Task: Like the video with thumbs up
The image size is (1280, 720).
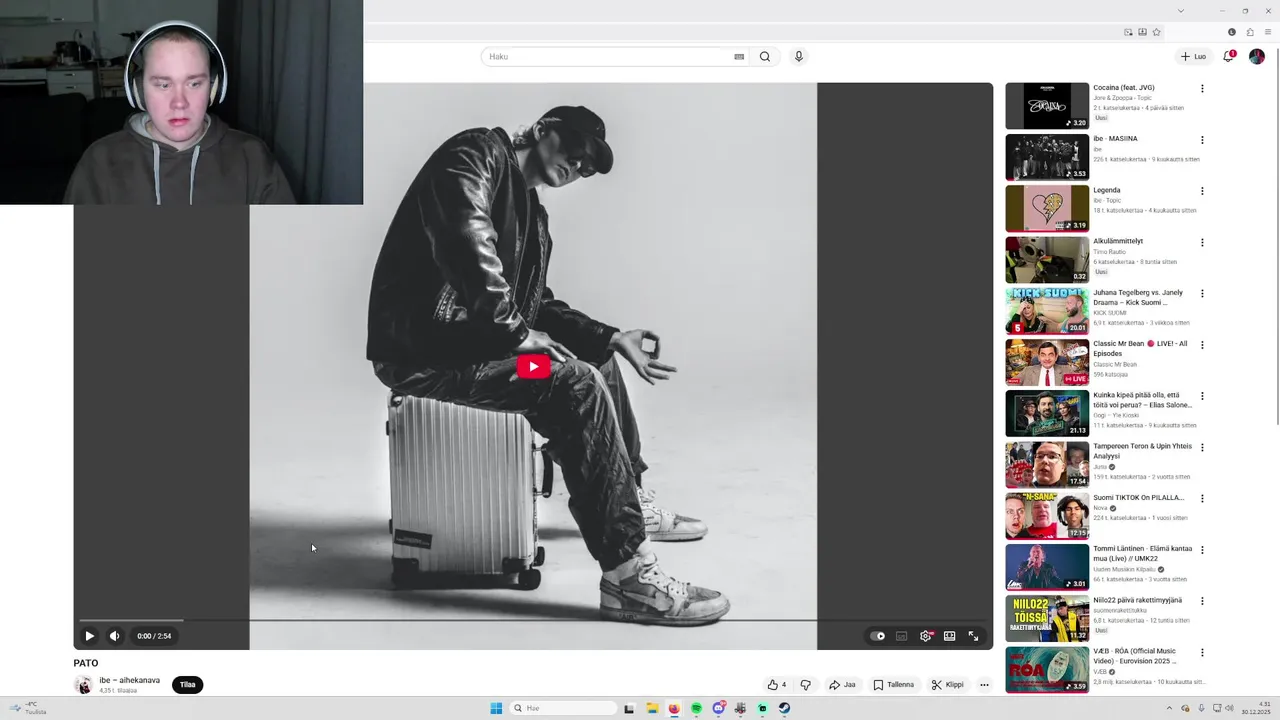Action: click(776, 685)
